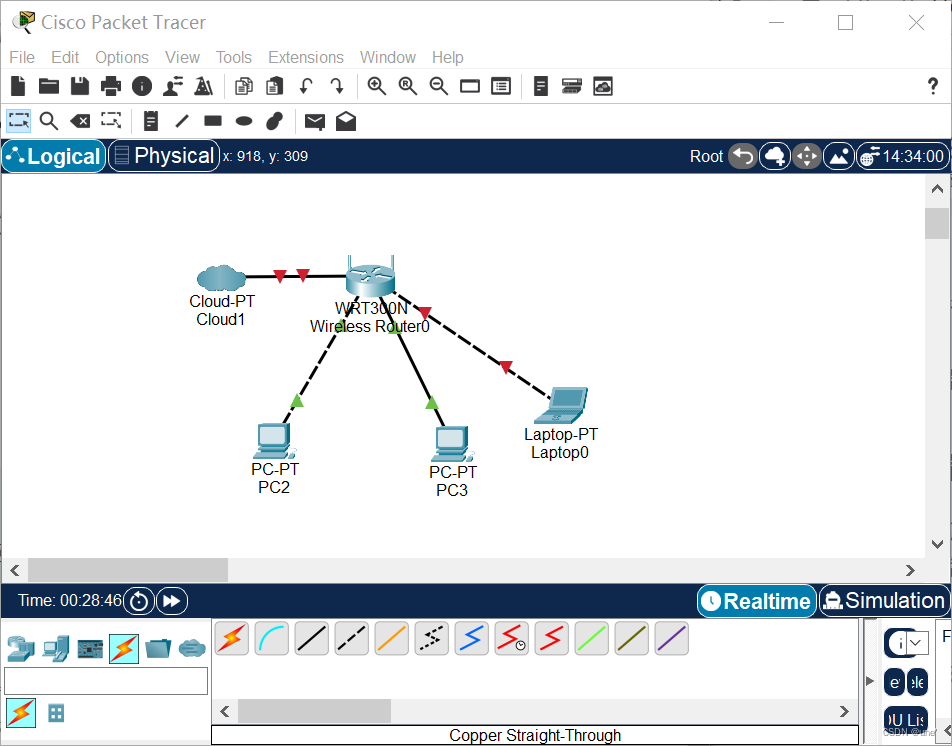952x746 pixels.
Task: Choose the Draw Rectangle tool
Action: (212, 121)
